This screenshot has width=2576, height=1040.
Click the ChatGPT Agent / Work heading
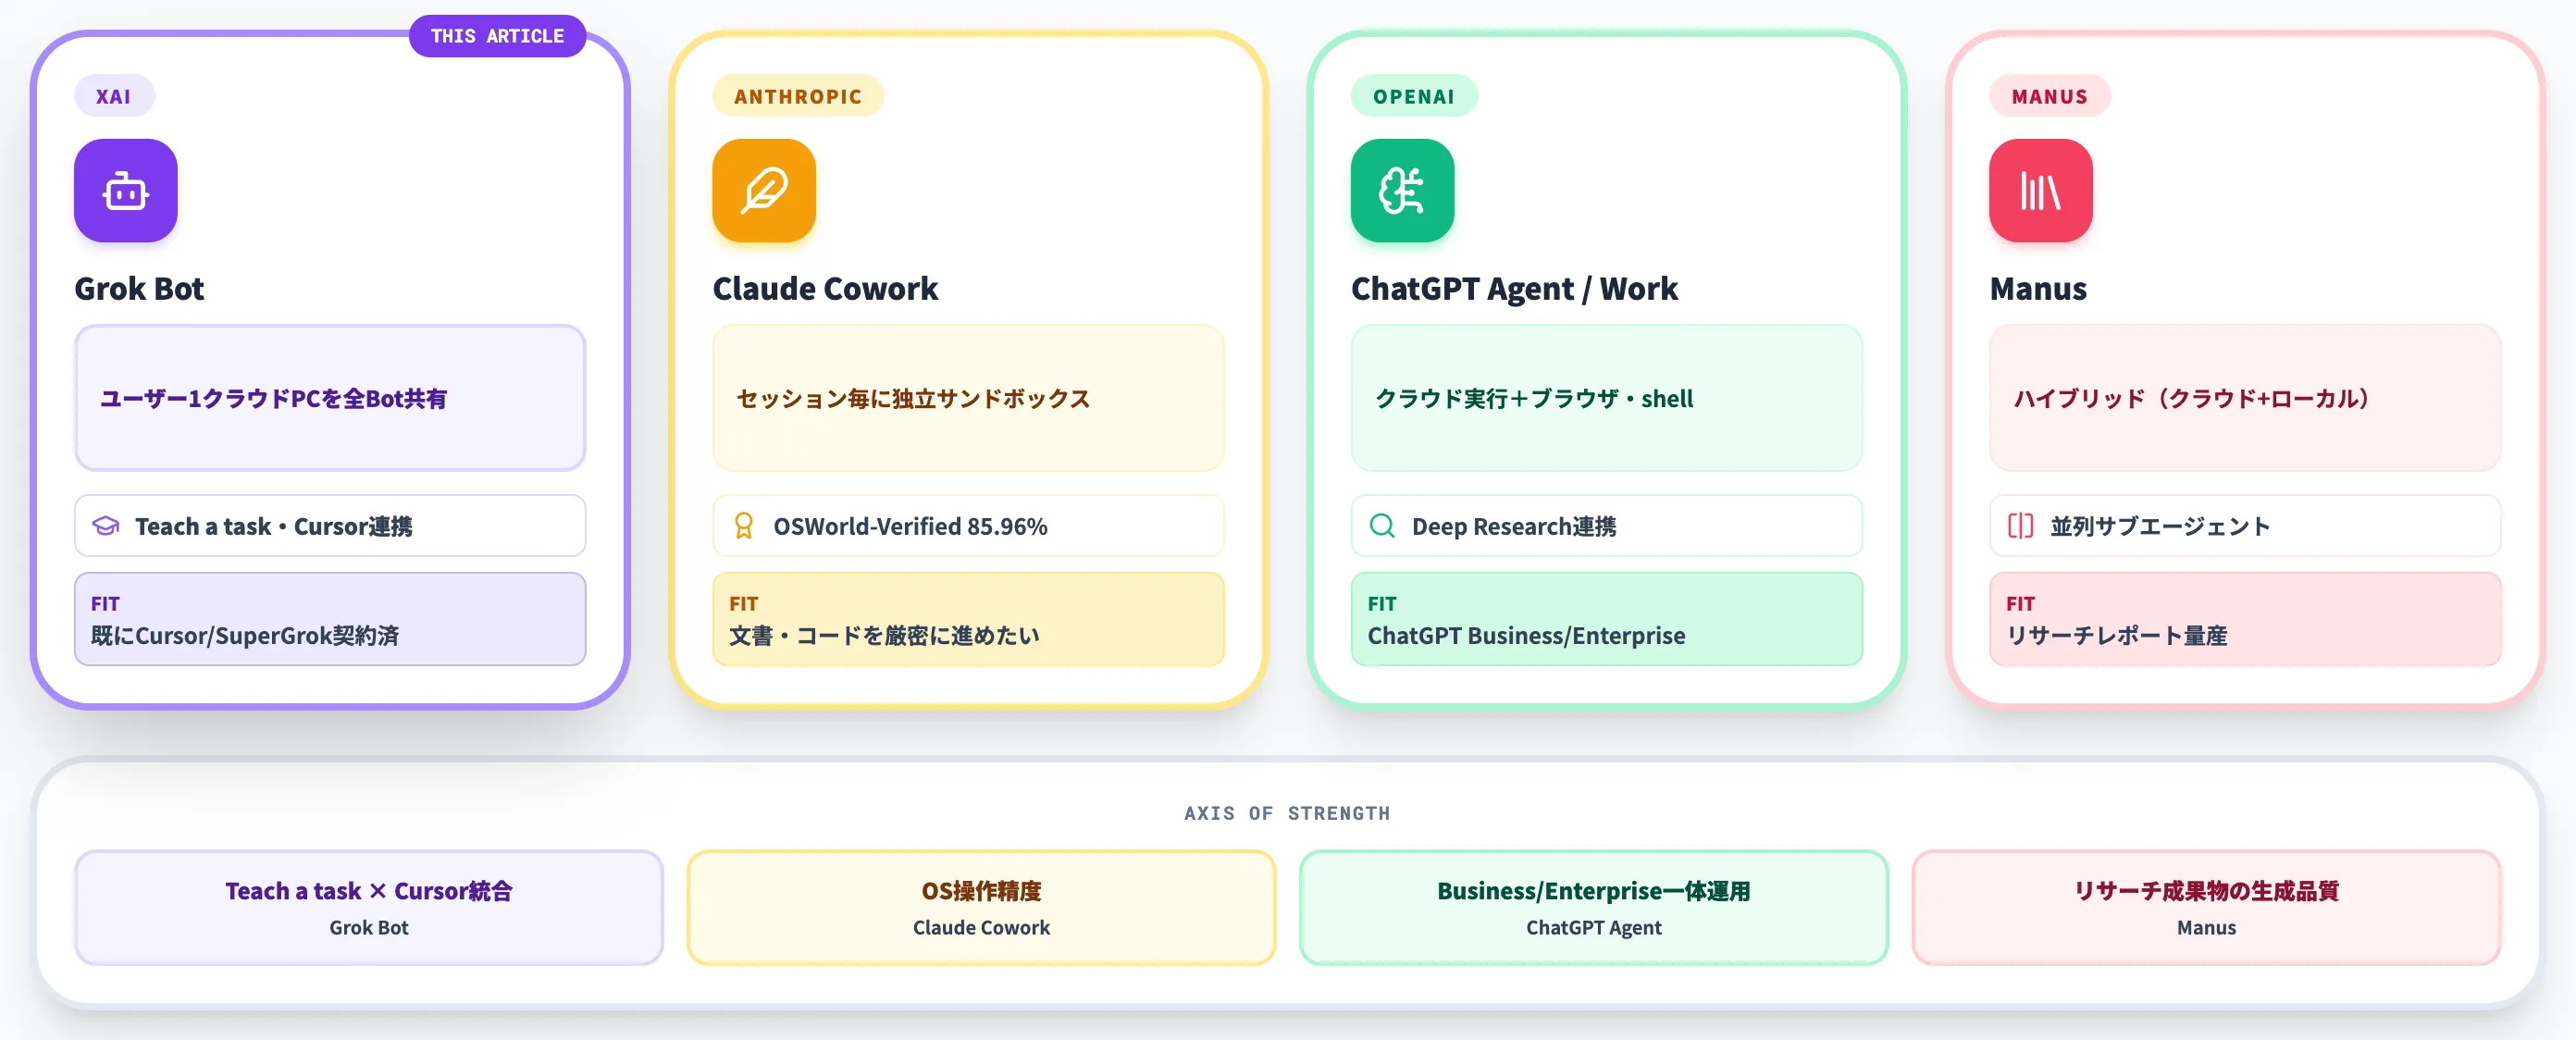click(x=1514, y=288)
